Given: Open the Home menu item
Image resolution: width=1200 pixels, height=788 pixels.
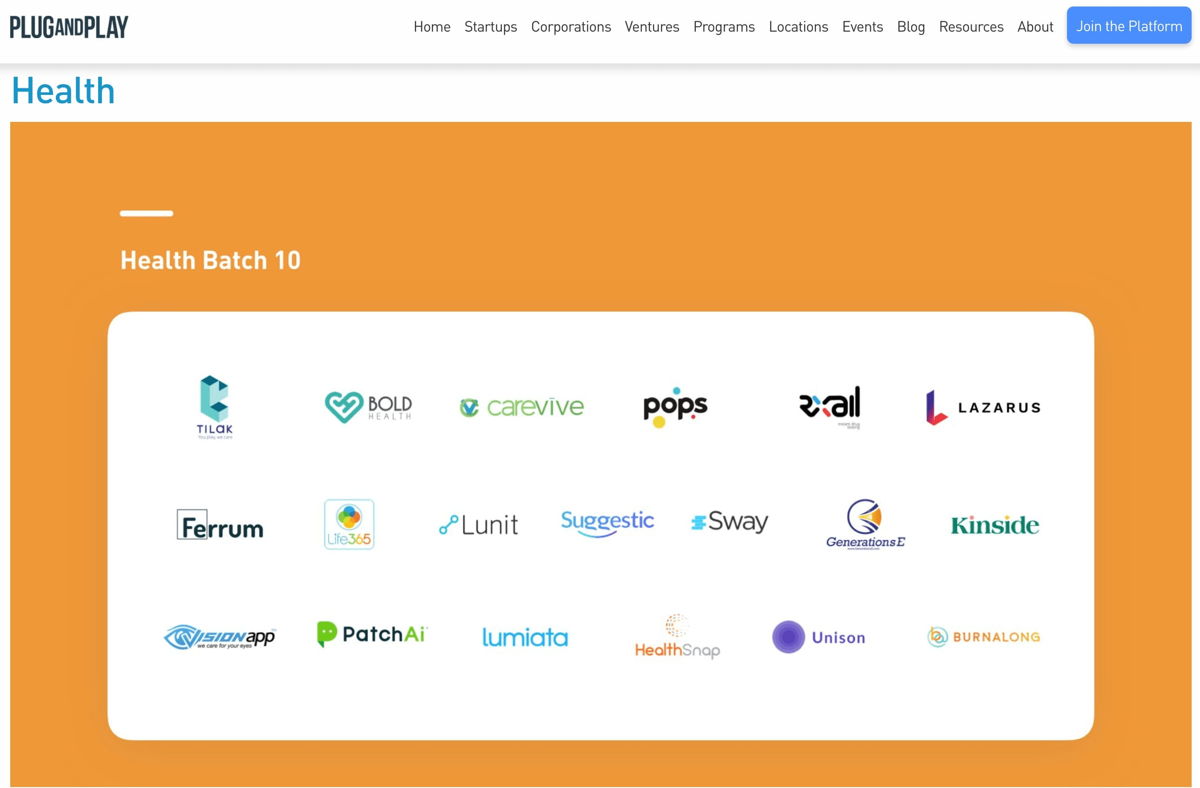Looking at the screenshot, I should click(432, 27).
